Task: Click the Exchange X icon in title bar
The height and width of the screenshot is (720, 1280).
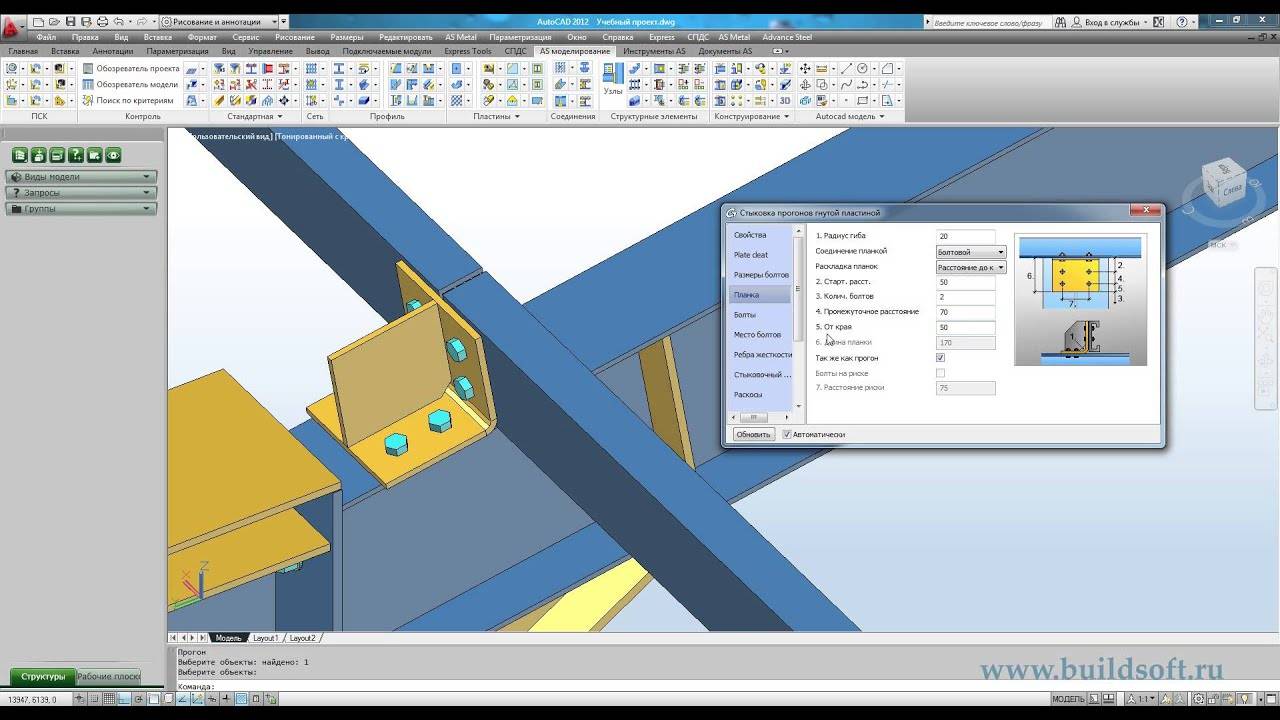Action: coord(1157,21)
